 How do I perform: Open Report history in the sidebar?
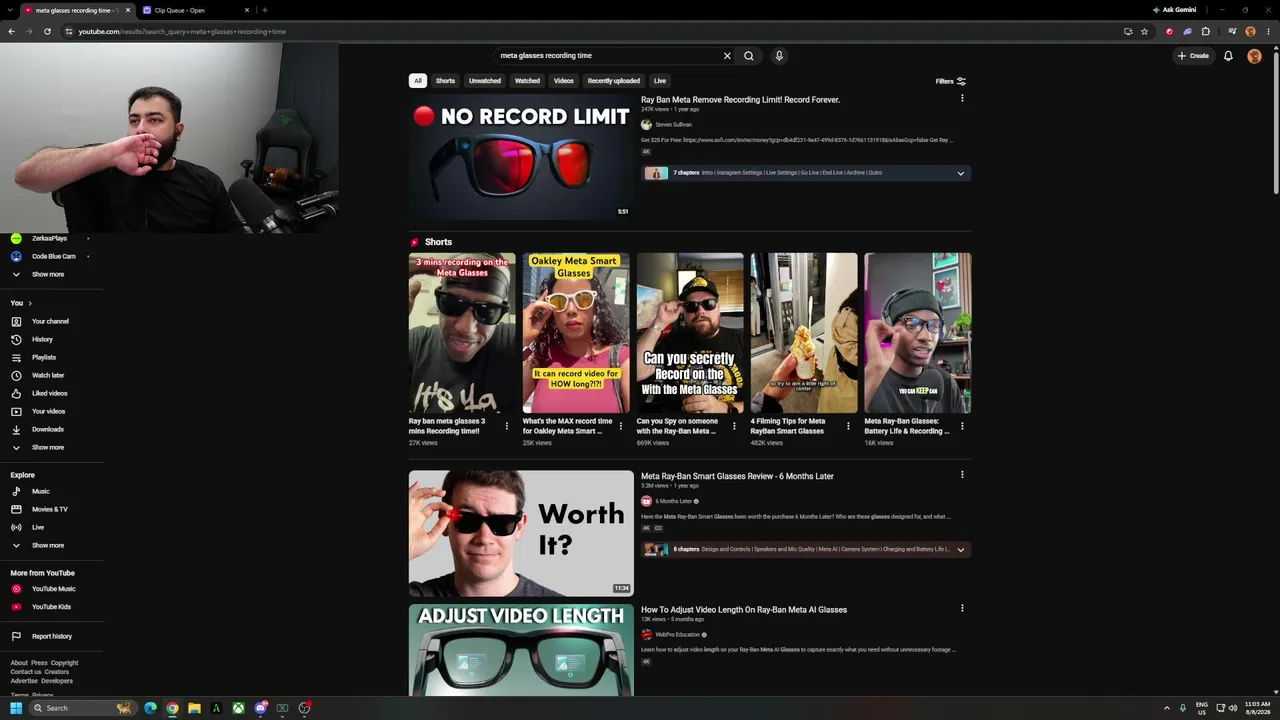tap(52, 636)
